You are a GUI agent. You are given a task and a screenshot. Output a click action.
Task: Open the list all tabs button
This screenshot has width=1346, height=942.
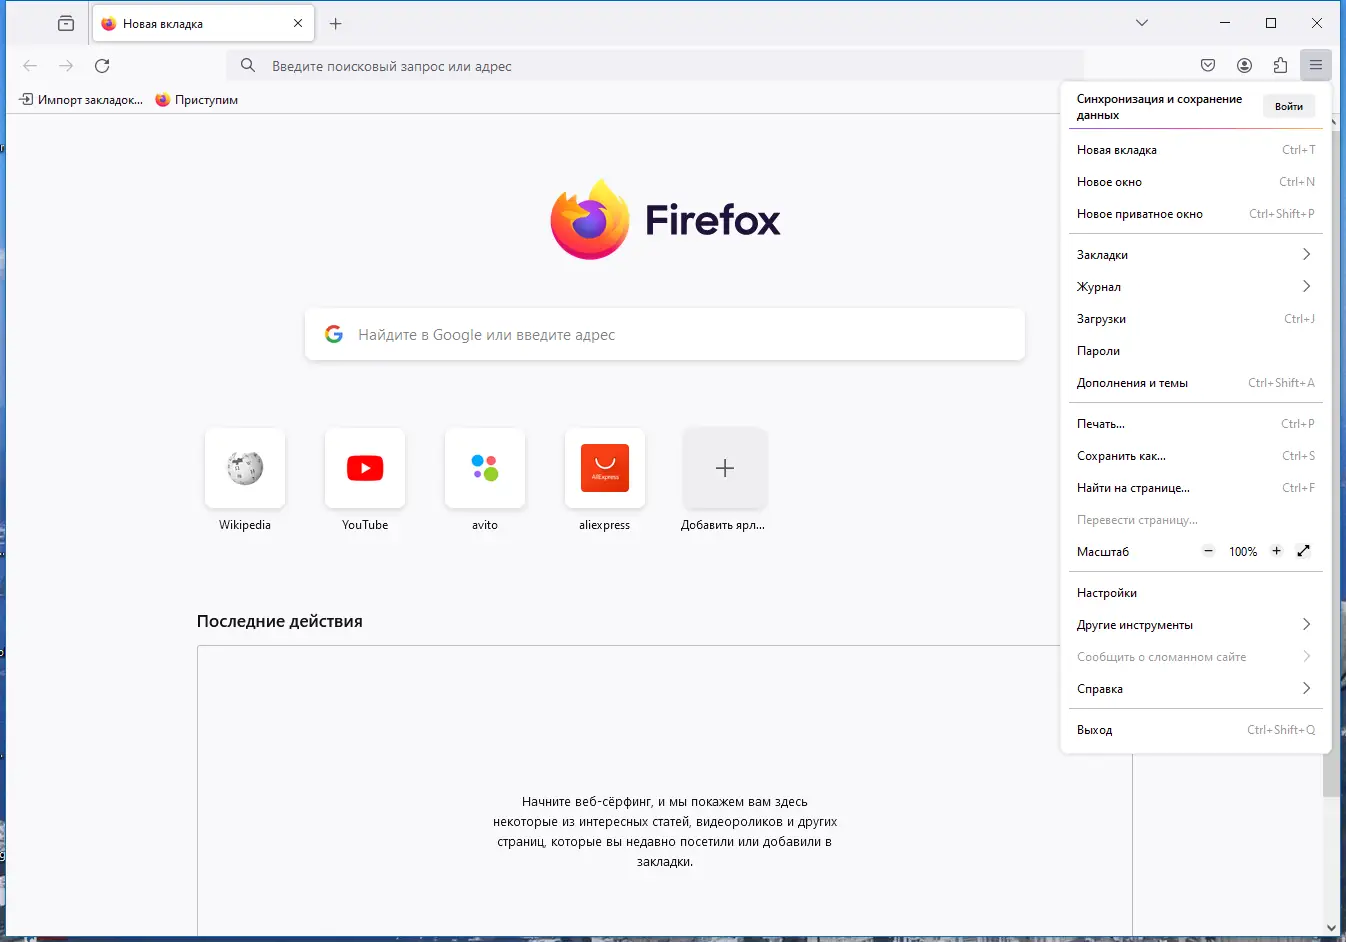point(1142,23)
